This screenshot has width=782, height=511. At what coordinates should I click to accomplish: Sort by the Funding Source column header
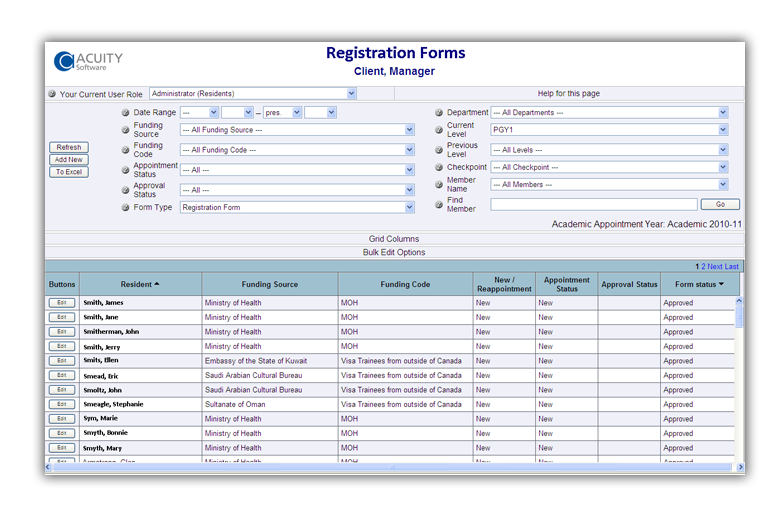pyautogui.click(x=270, y=284)
